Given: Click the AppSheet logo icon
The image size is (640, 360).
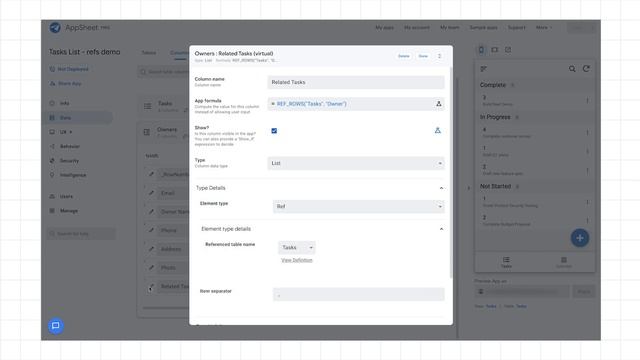Looking at the screenshot, I should [55, 27].
